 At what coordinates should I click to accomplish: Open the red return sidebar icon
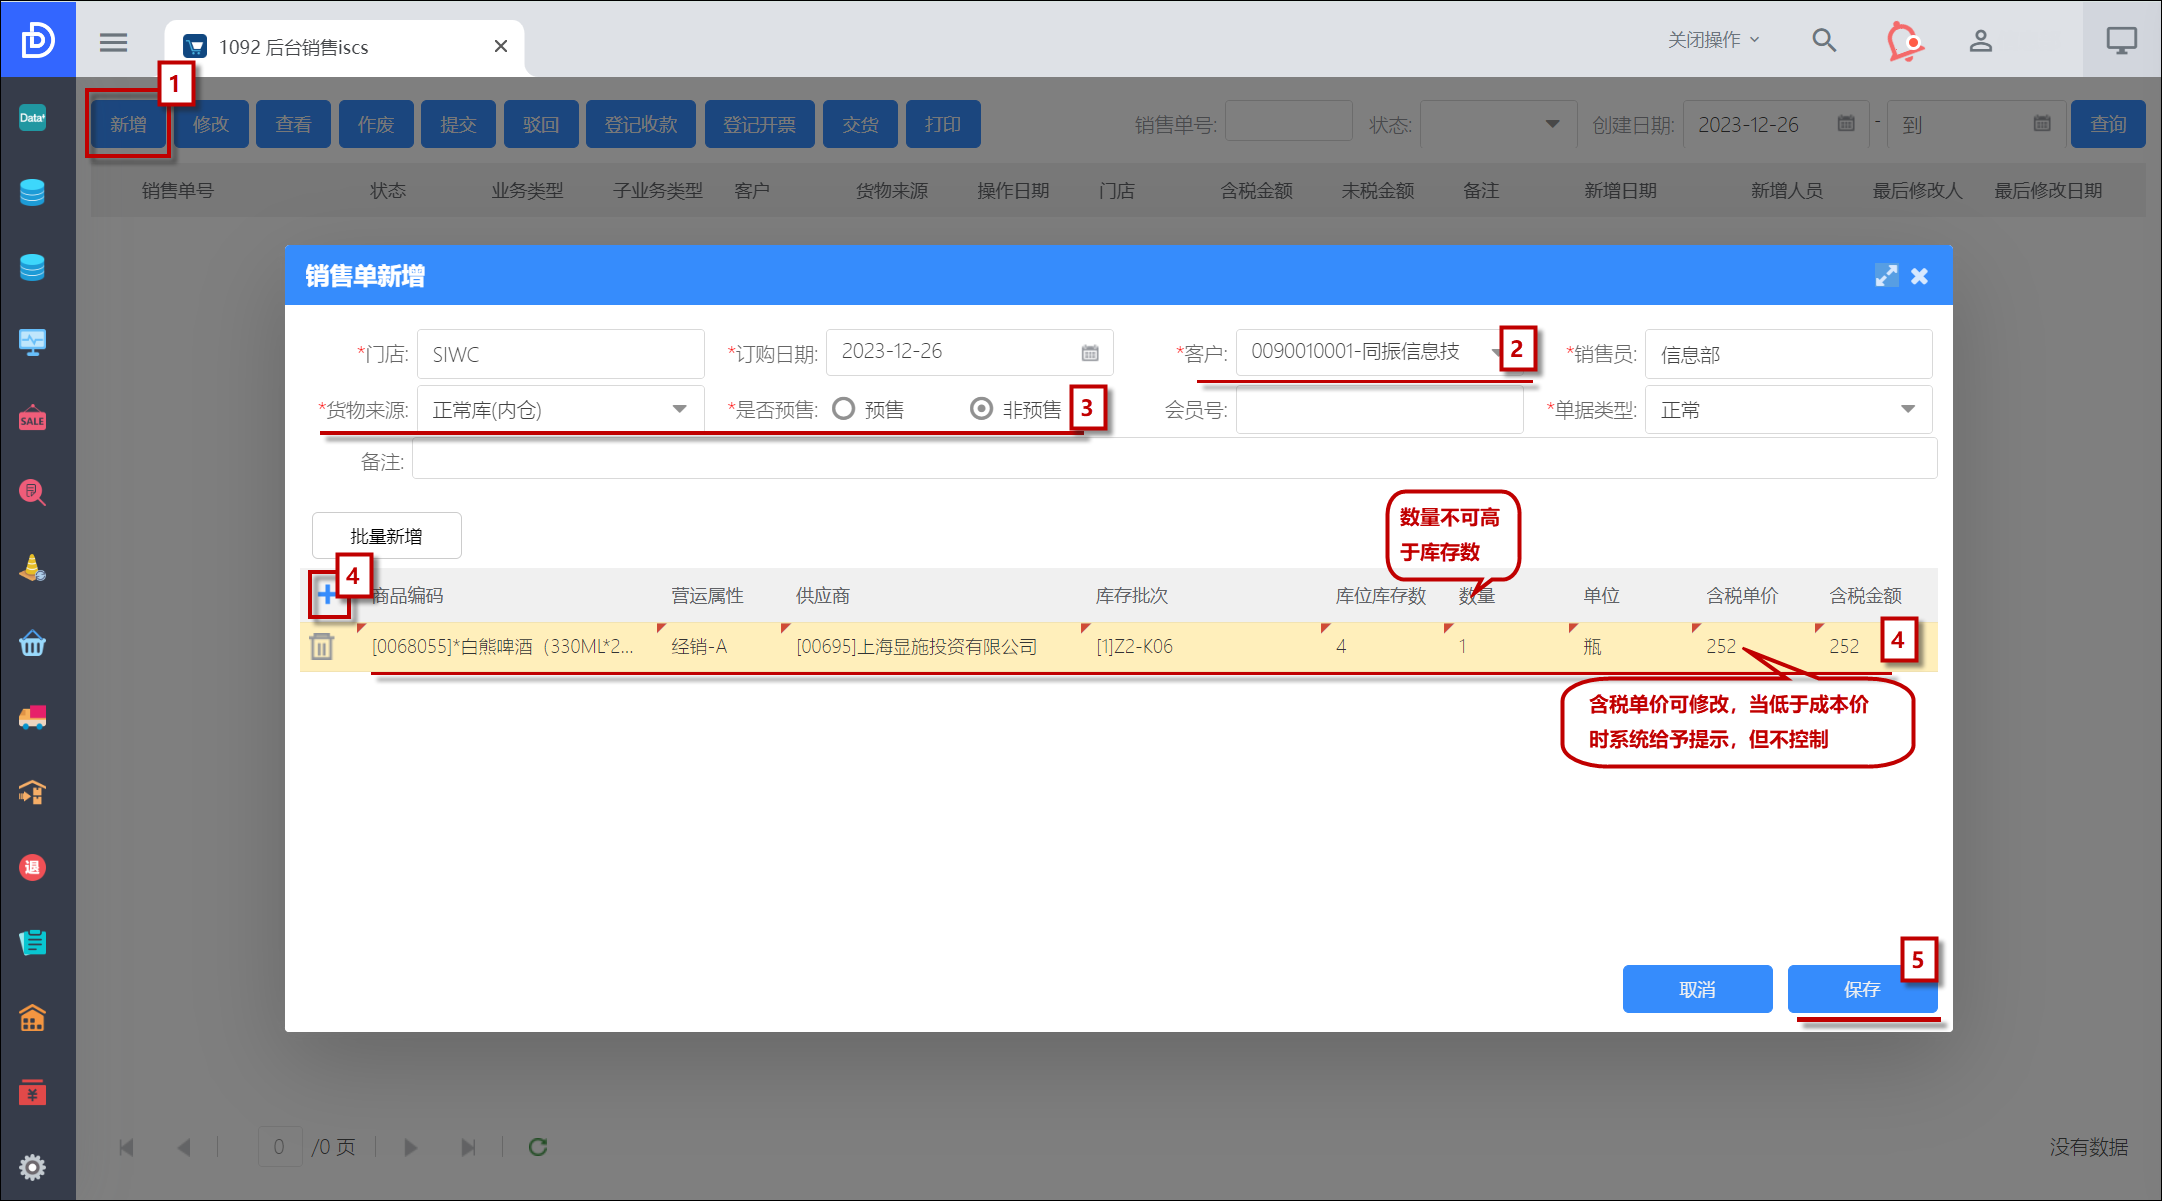33,867
